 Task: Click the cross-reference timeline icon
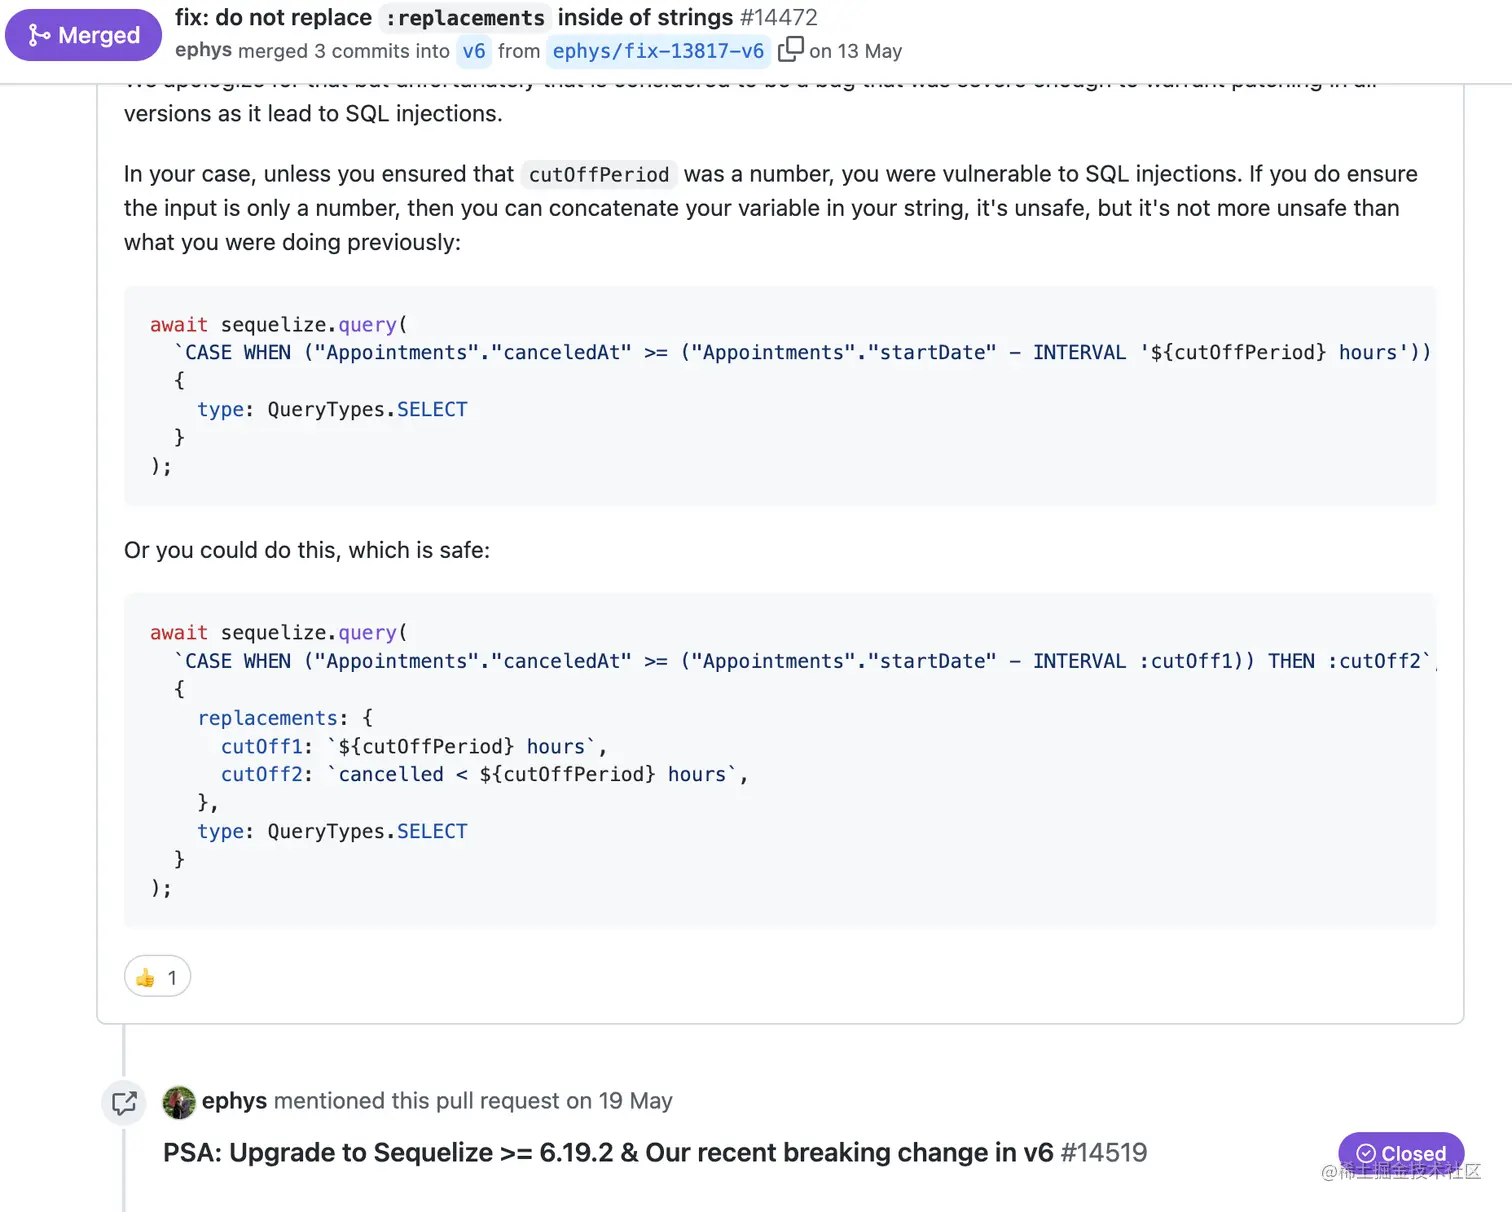(x=124, y=1102)
